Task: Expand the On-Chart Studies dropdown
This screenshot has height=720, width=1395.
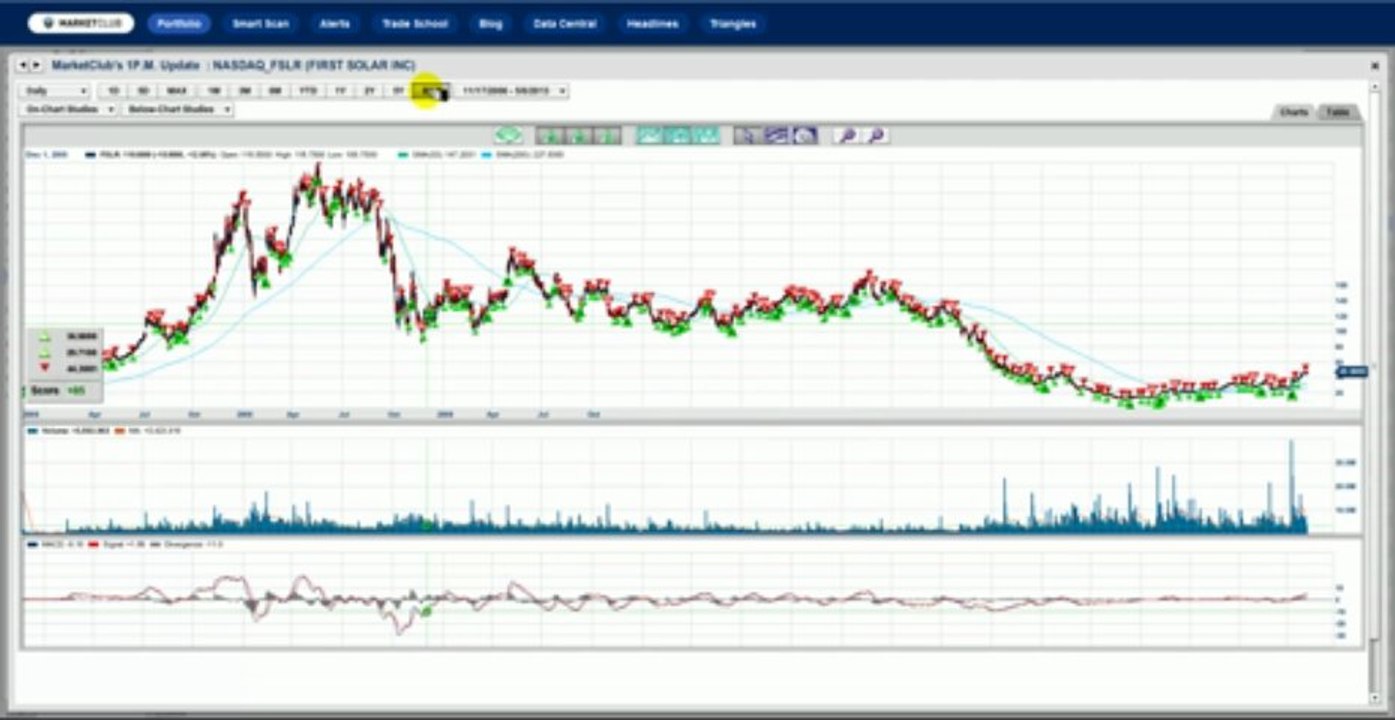Action: tap(69, 109)
